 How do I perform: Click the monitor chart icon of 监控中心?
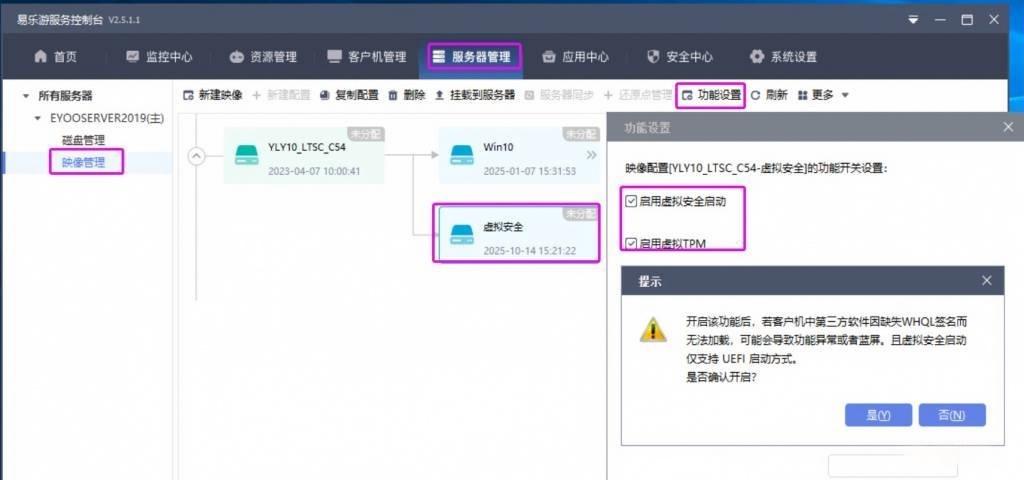tap(133, 57)
